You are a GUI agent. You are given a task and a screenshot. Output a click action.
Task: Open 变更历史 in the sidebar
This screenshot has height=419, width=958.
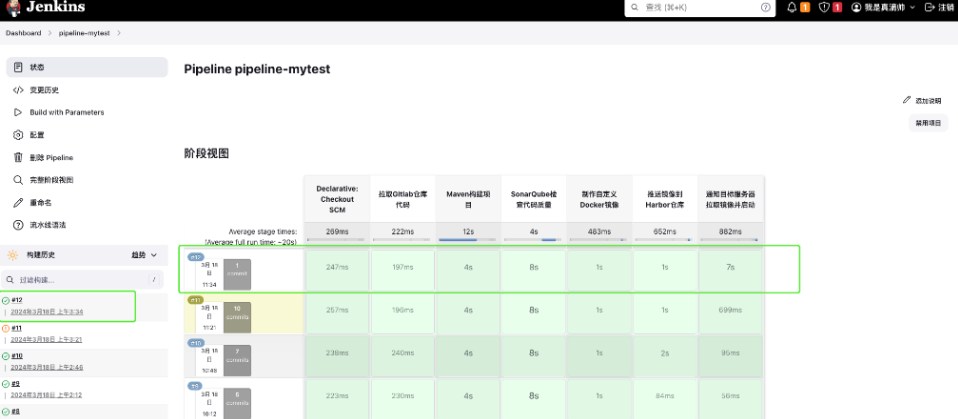coord(87,90)
